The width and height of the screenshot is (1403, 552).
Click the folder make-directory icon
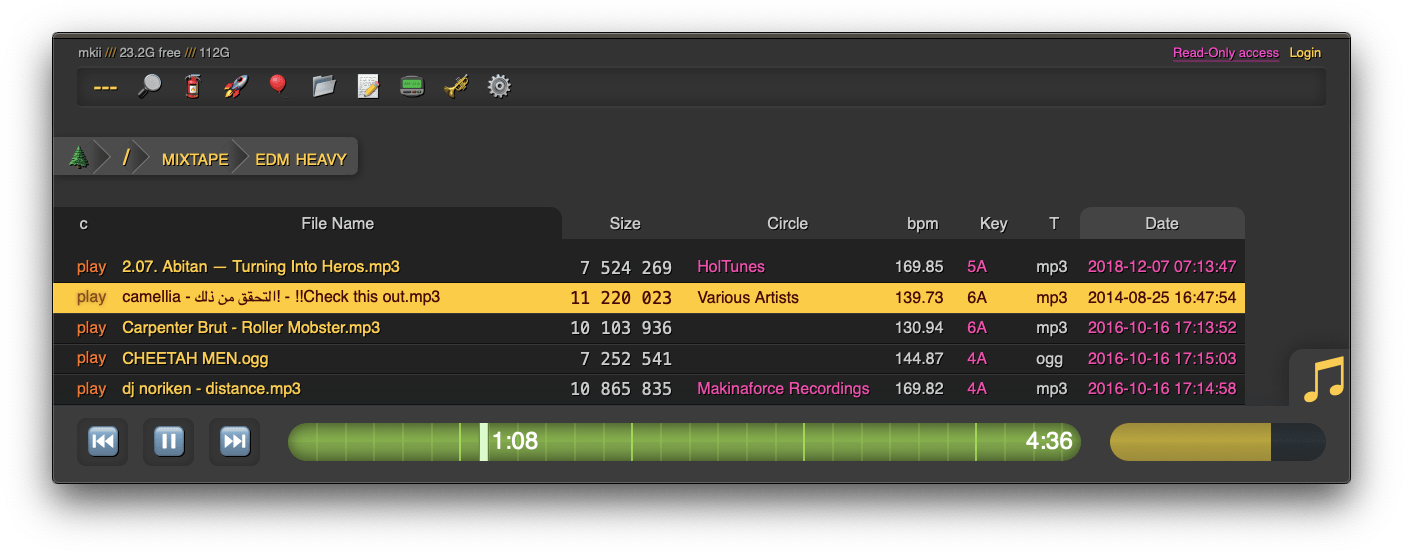(323, 86)
